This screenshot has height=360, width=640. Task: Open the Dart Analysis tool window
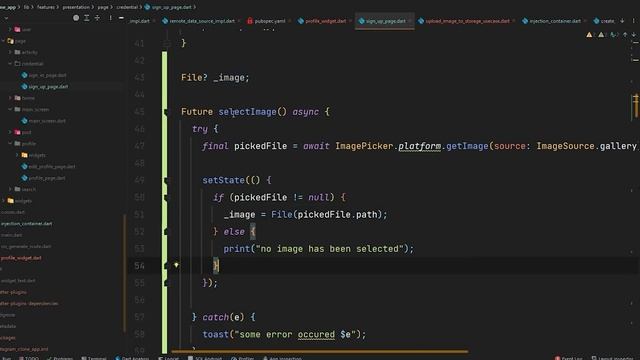[132, 358]
